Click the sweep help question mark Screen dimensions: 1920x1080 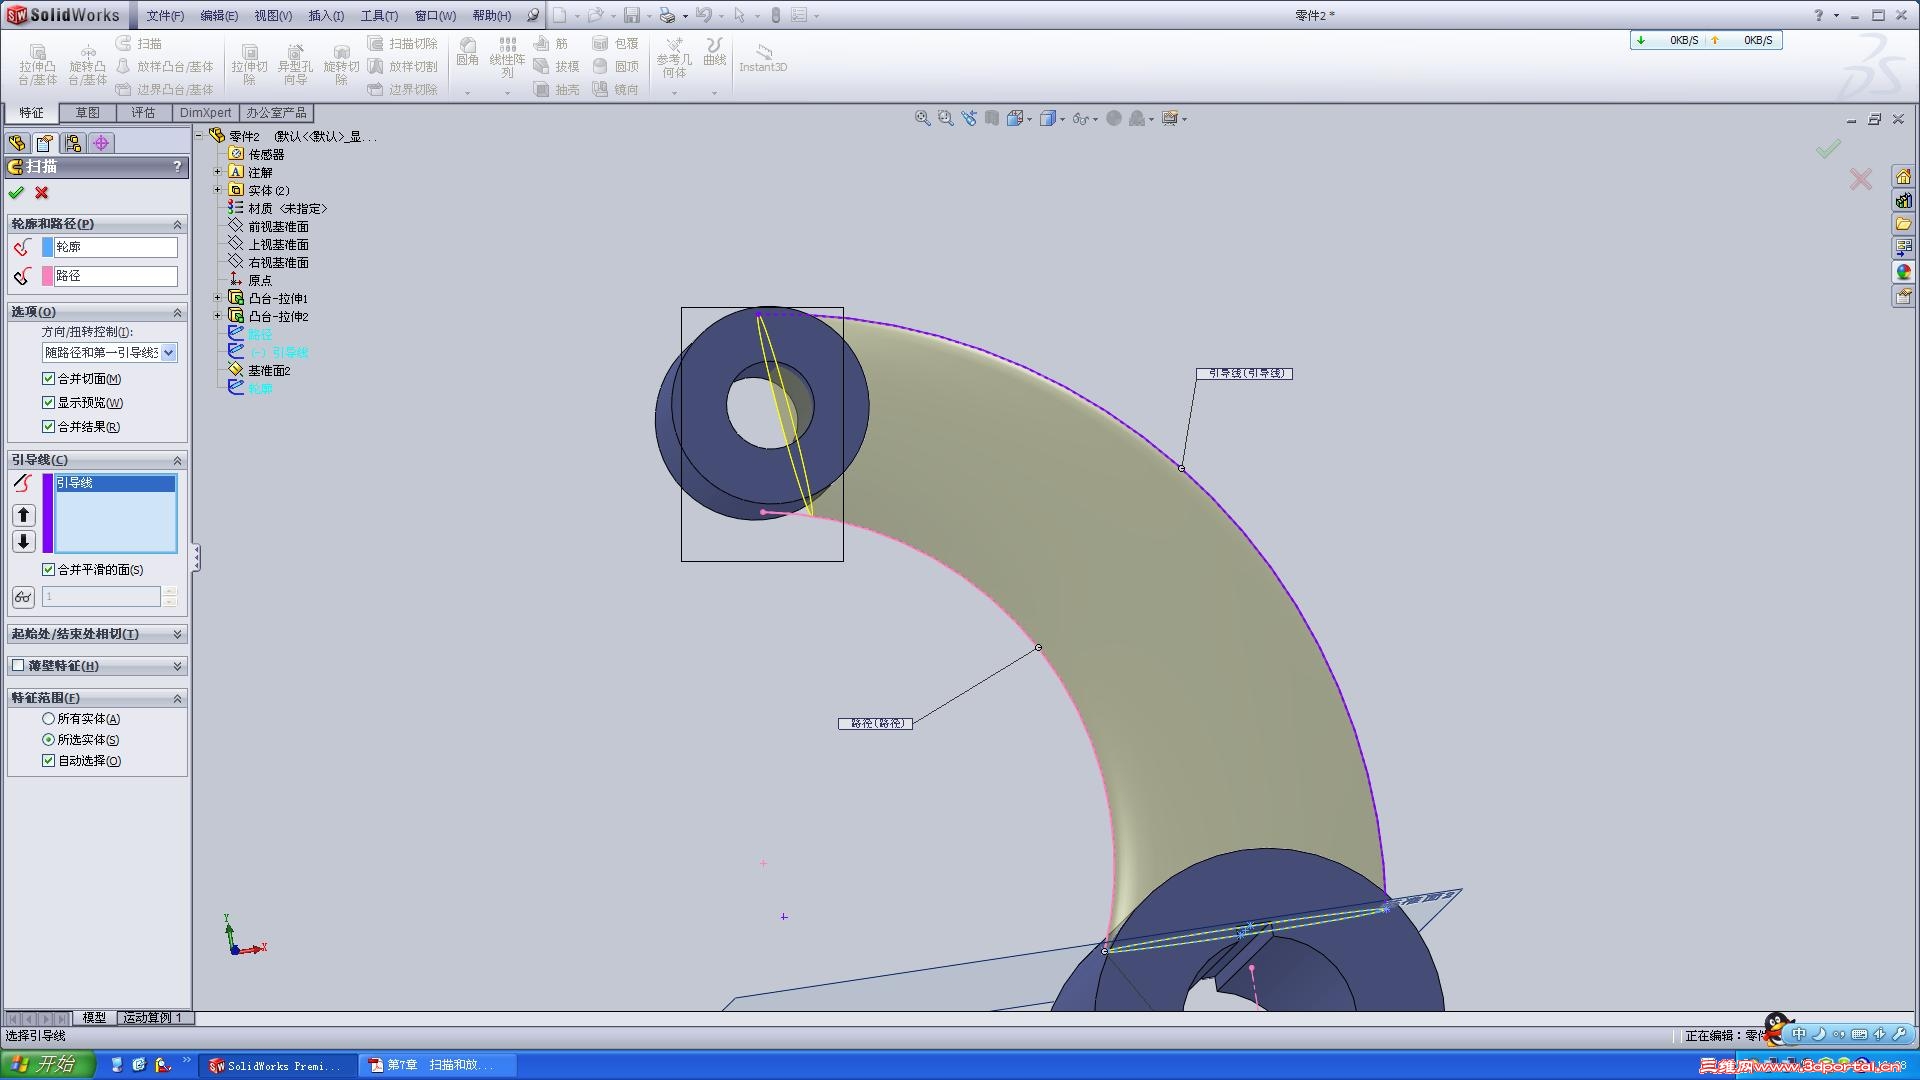177,167
